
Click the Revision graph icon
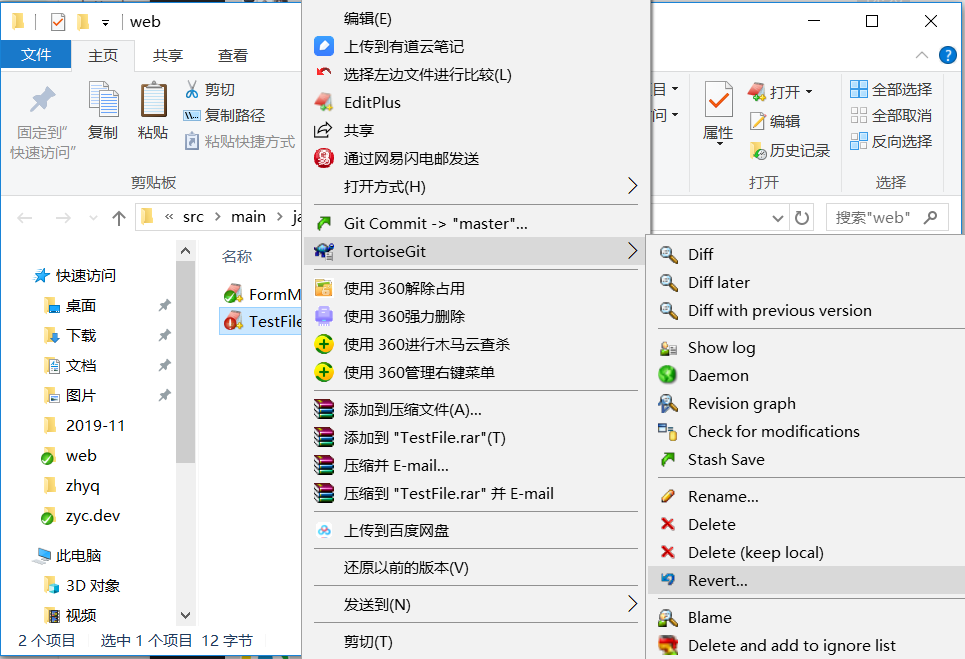pos(668,404)
